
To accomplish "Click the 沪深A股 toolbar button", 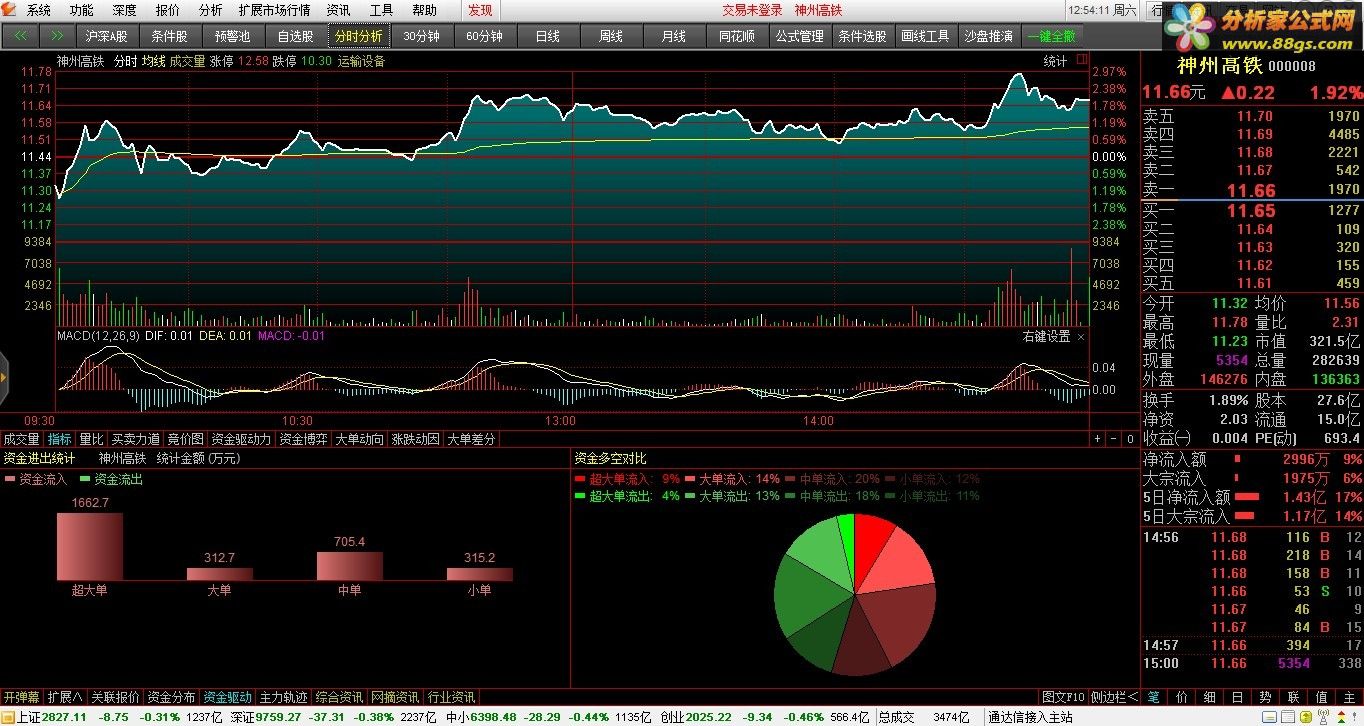I will 107,36.
